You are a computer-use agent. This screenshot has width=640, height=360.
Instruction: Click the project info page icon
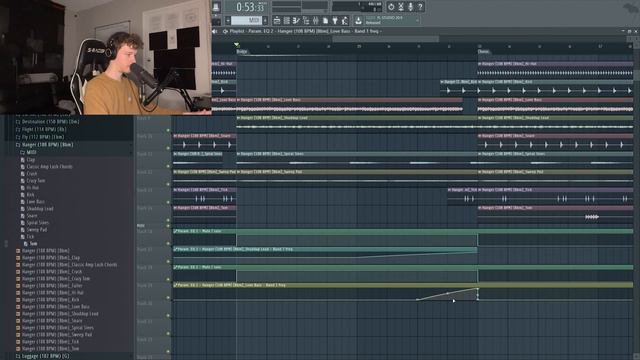pyautogui.click(x=325, y=20)
